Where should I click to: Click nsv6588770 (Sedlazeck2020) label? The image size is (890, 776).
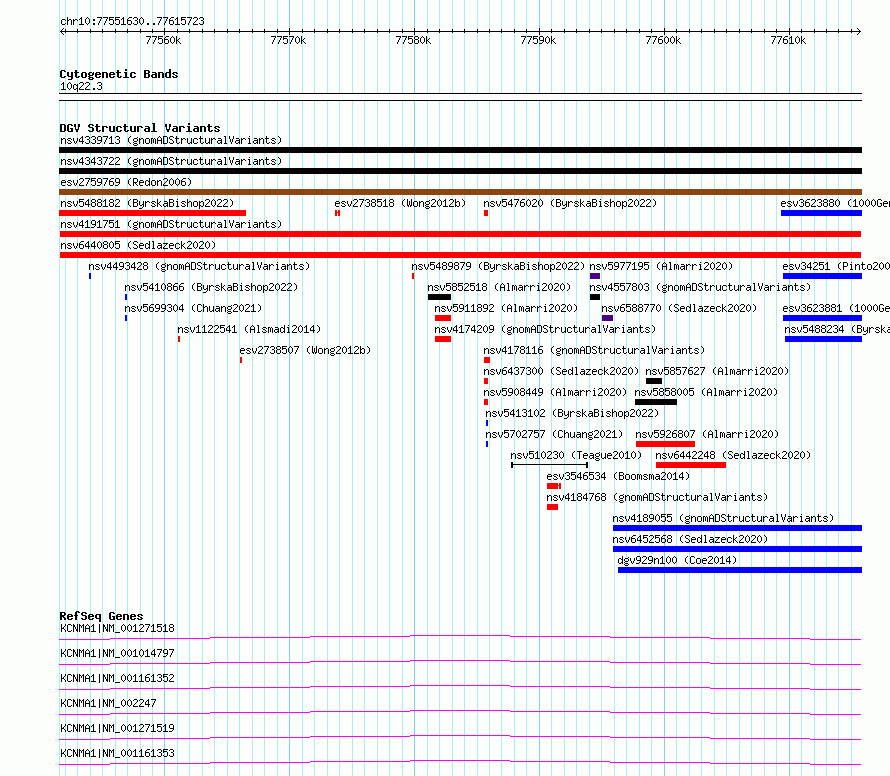pyautogui.click(x=679, y=308)
